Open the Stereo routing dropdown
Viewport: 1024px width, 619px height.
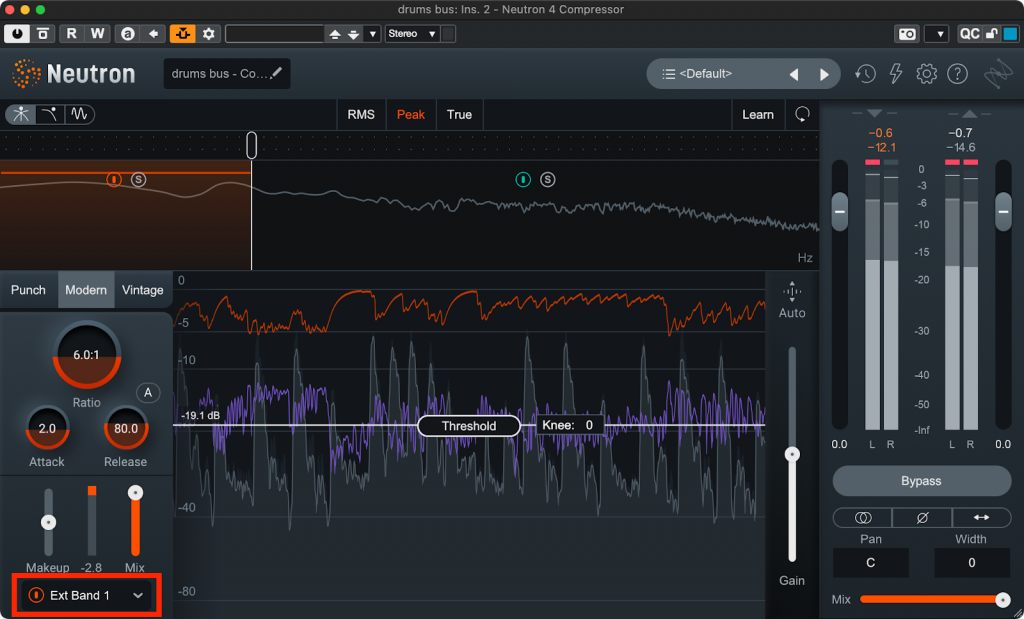[x=413, y=34]
